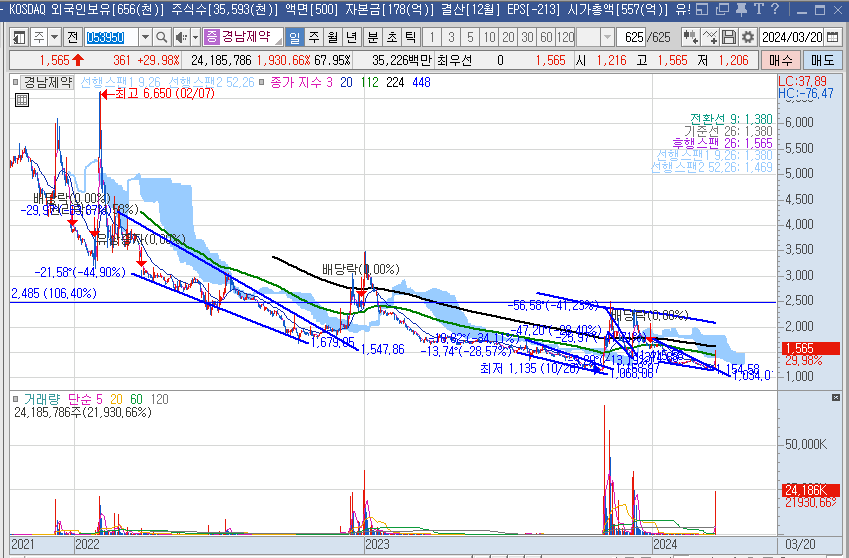The height and width of the screenshot is (558, 849).
Task: Click the pin window icon in title bar
Action: click(742, 9)
